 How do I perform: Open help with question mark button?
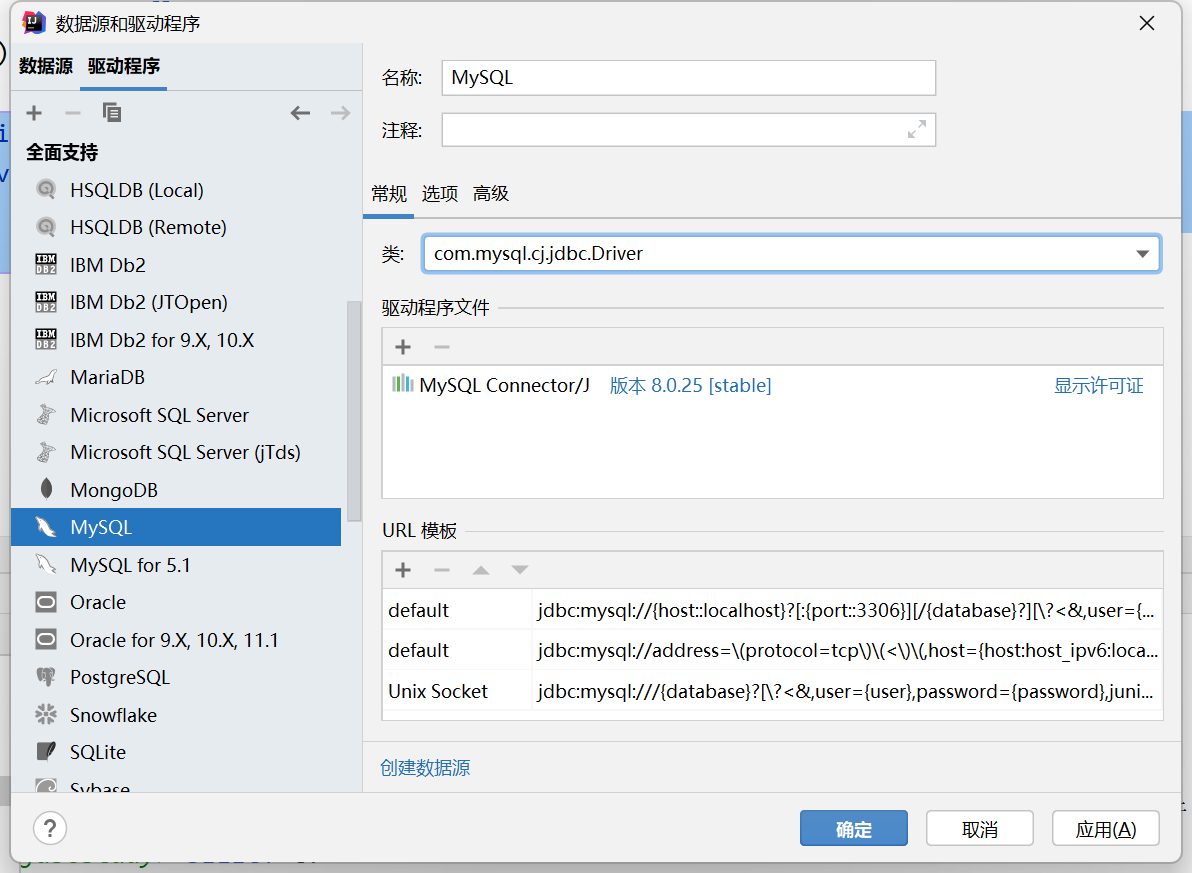pos(50,828)
